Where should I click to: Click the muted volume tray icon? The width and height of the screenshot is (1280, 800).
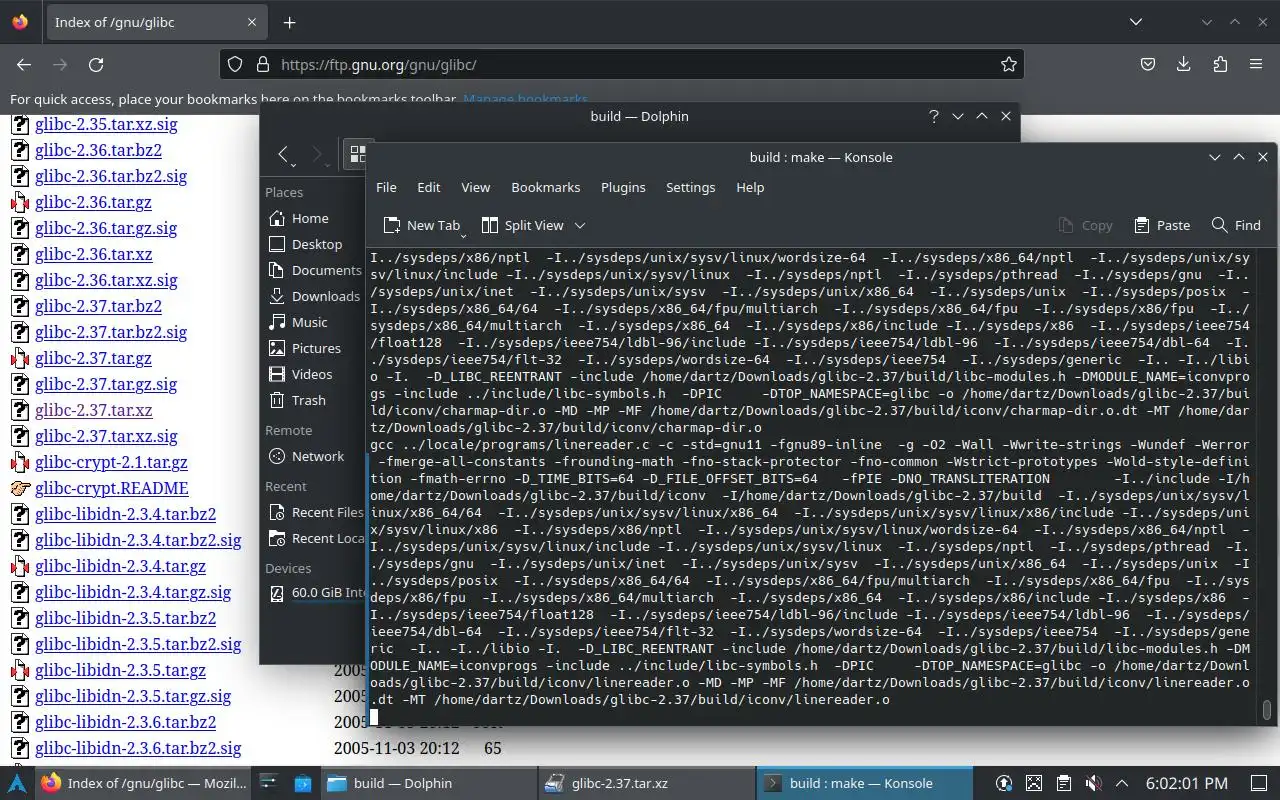(x=1093, y=783)
